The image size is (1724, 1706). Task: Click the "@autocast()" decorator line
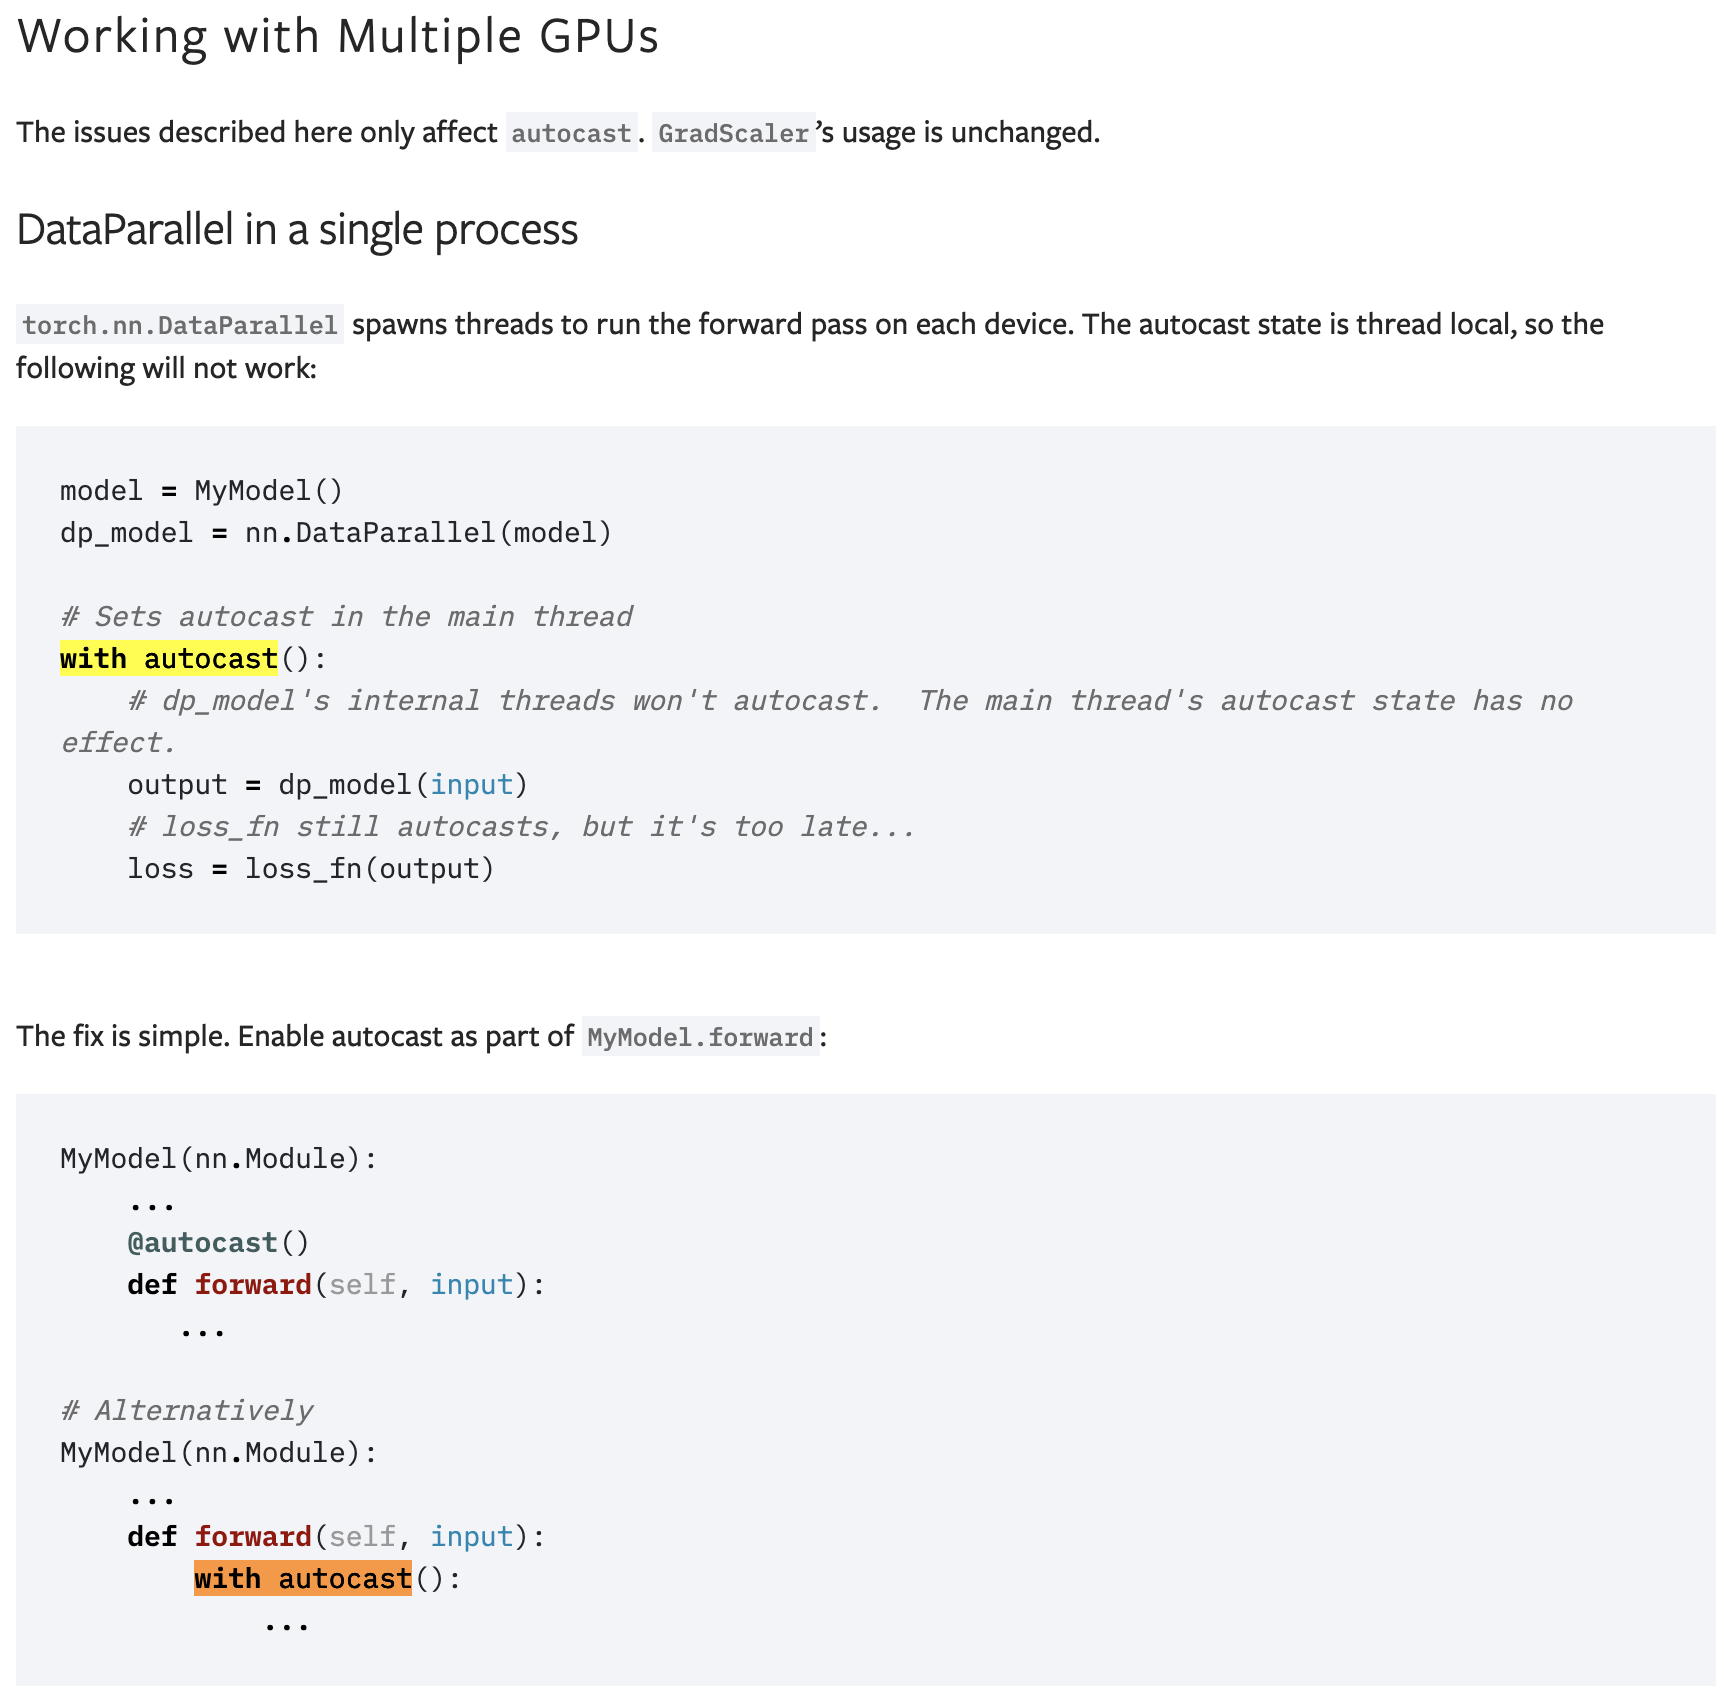point(219,1243)
